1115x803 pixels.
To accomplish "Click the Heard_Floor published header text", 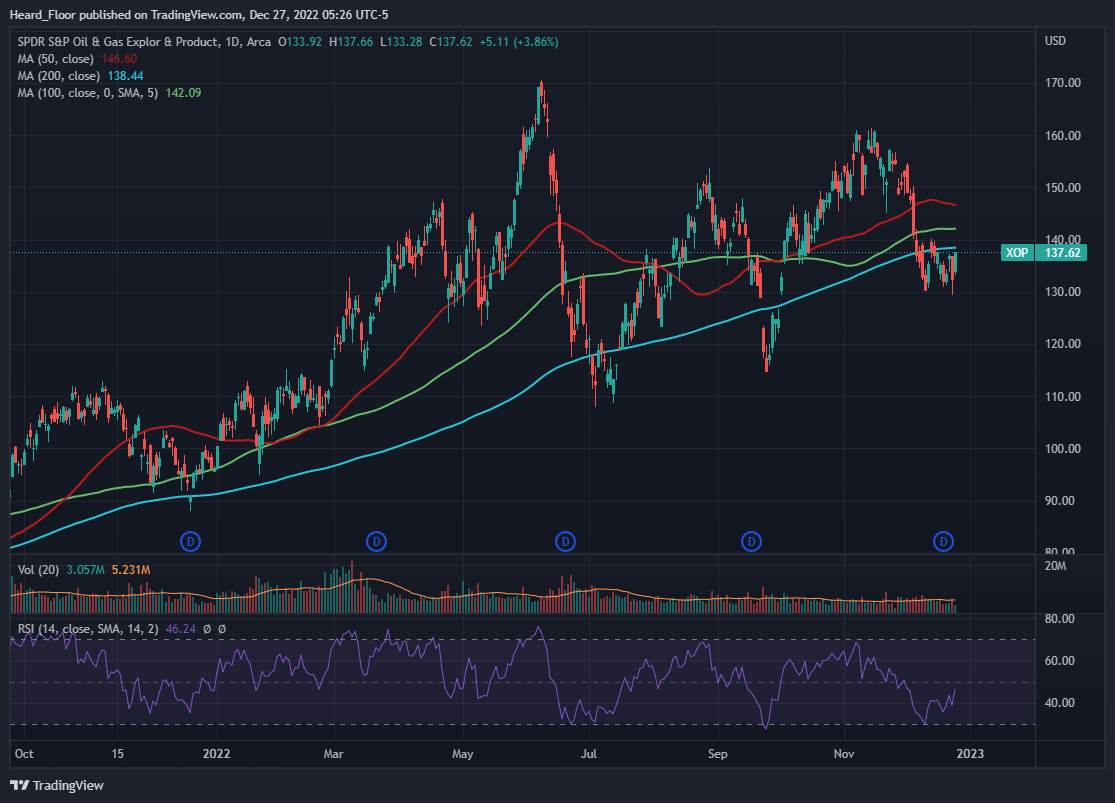I will (199, 14).
